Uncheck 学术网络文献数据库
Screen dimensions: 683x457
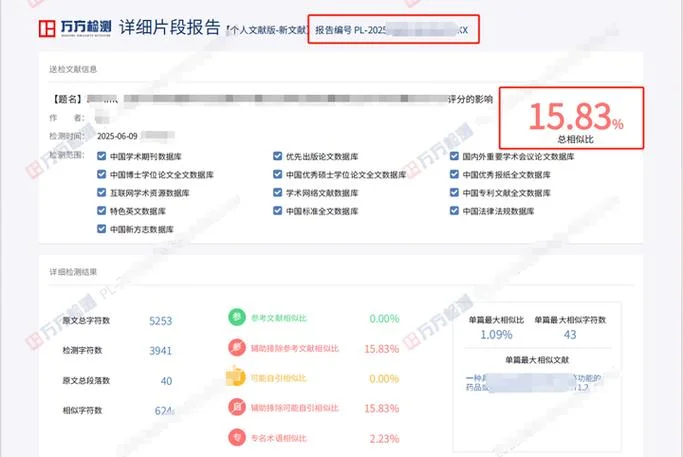(x=277, y=193)
